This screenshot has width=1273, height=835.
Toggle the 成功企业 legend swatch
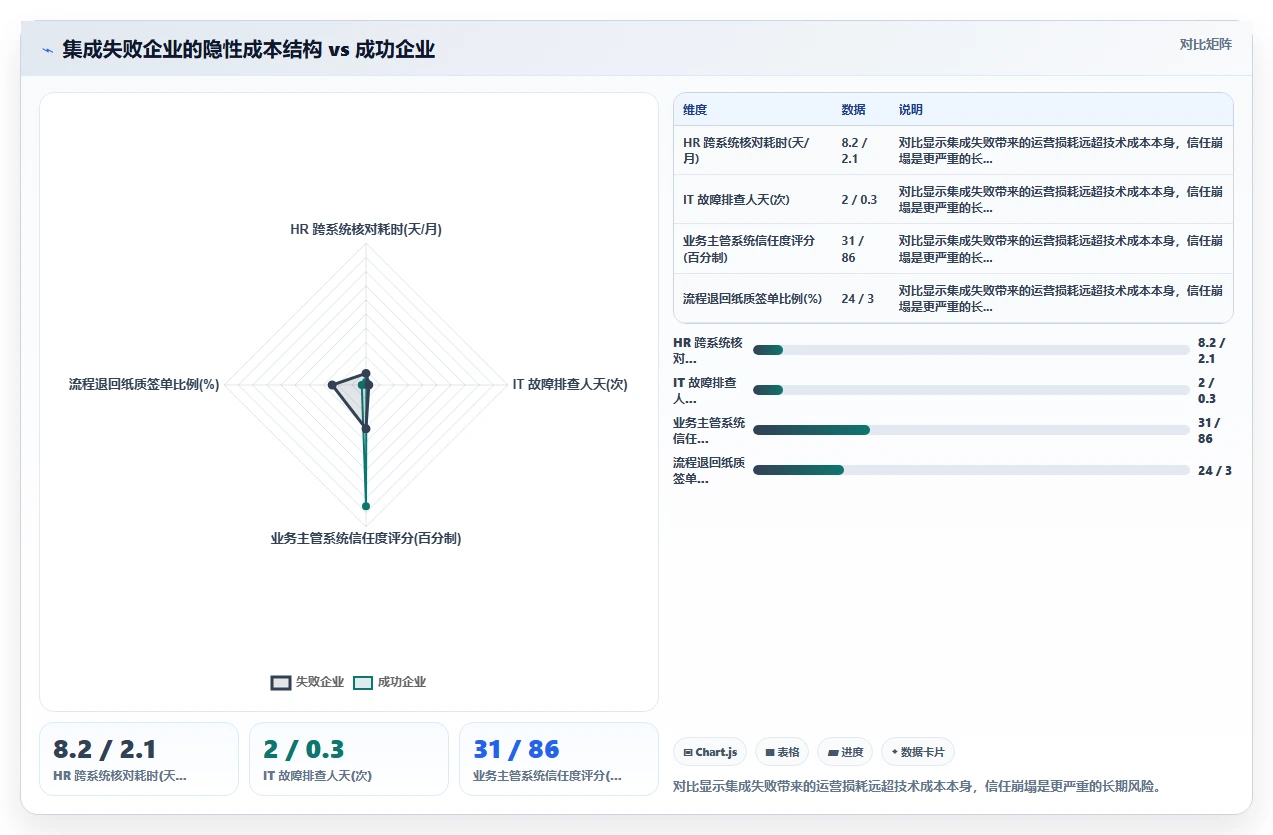363,683
